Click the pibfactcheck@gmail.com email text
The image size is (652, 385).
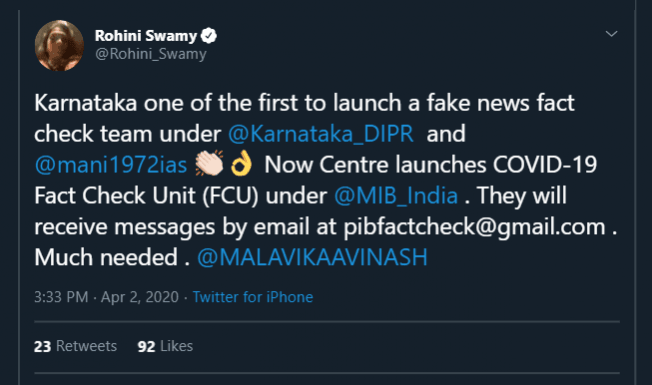(474, 227)
